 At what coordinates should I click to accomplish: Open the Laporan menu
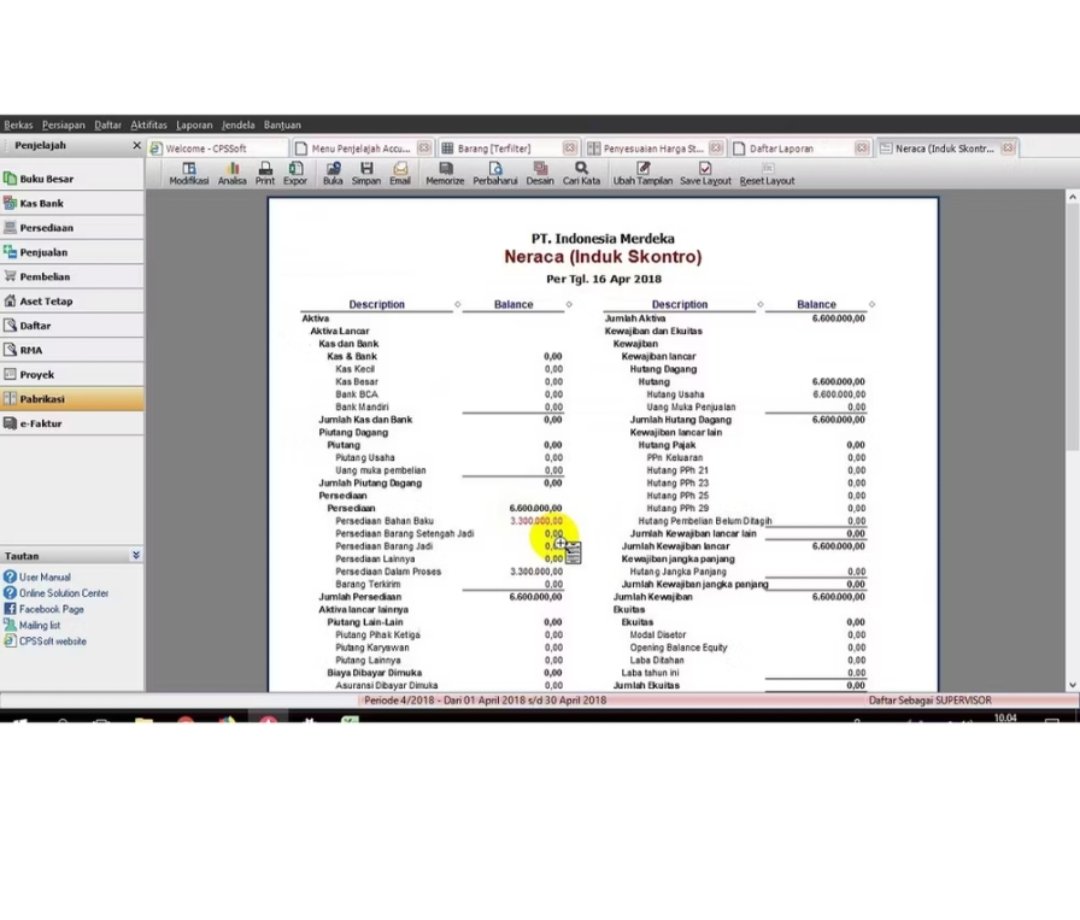click(194, 125)
